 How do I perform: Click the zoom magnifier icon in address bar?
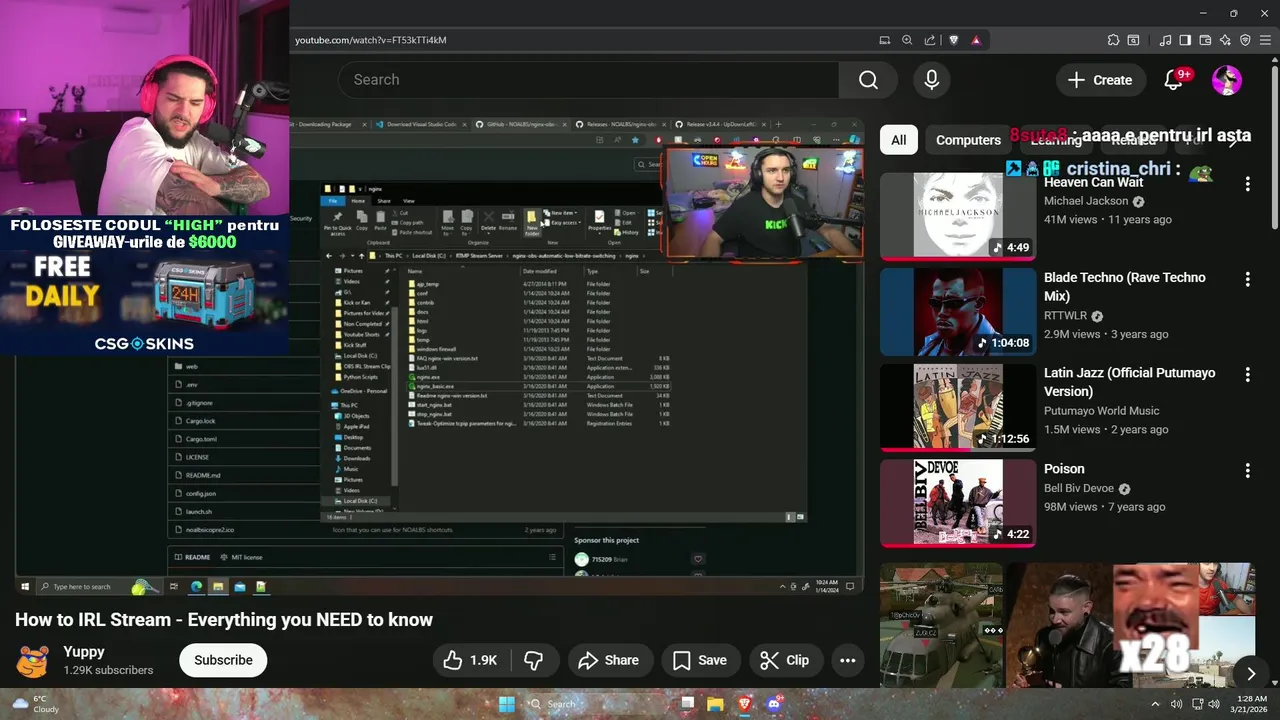point(907,40)
